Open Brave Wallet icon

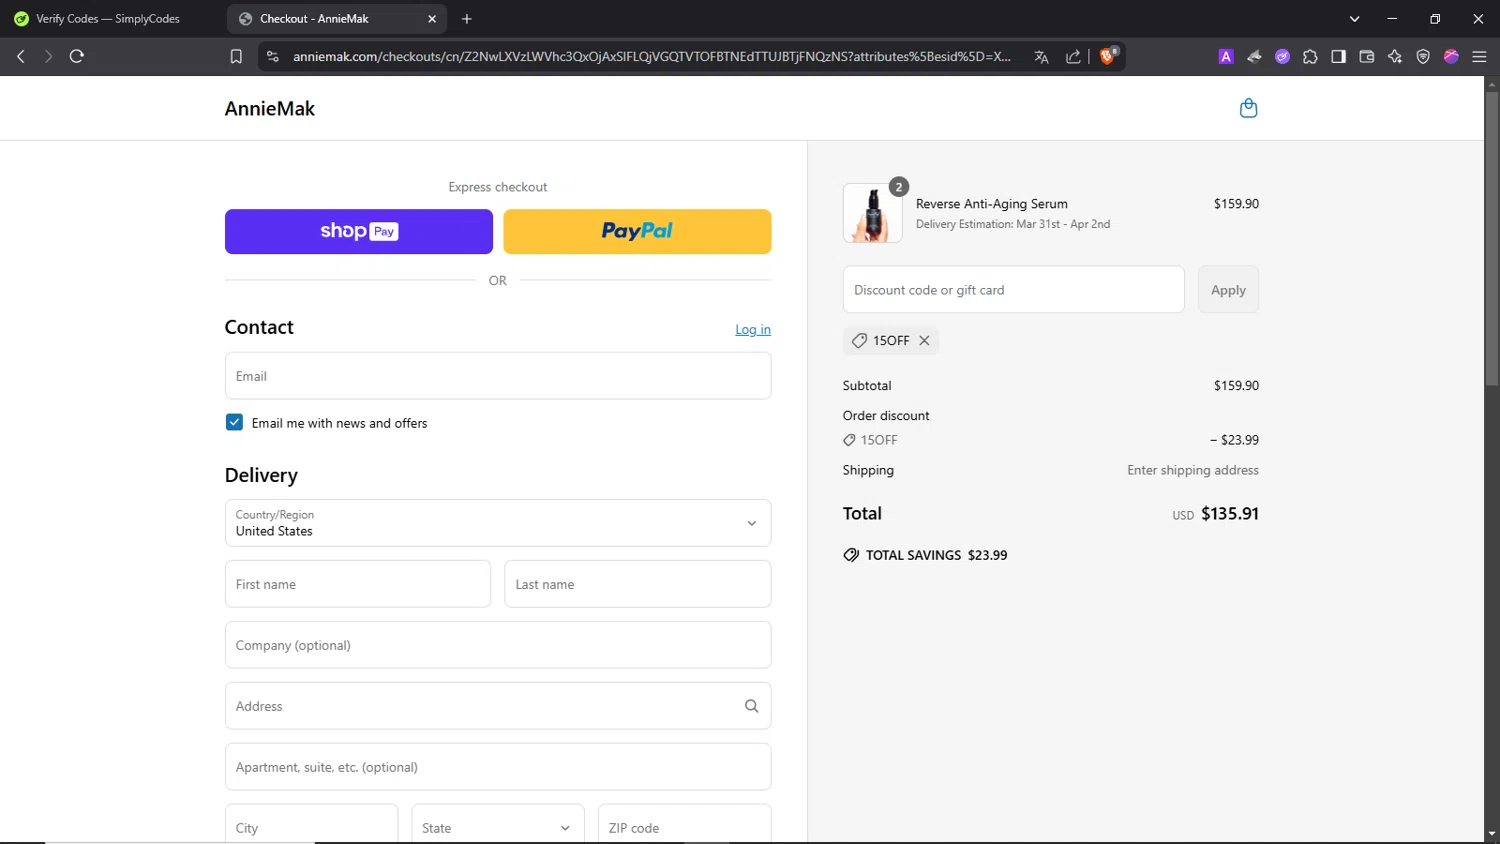point(1367,57)
